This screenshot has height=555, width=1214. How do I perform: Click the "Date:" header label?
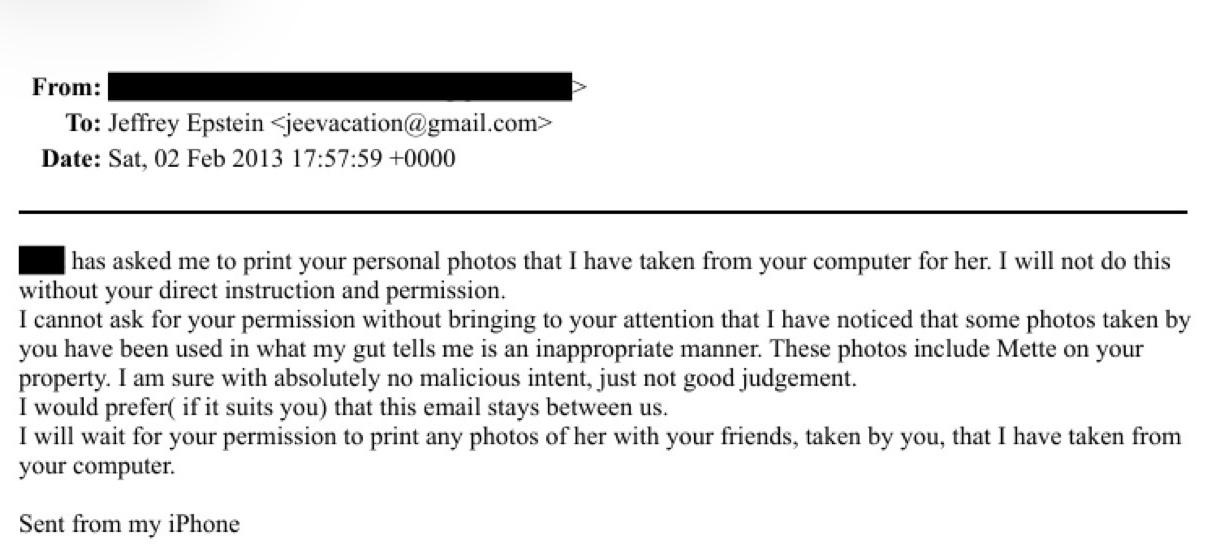[71, 158]
